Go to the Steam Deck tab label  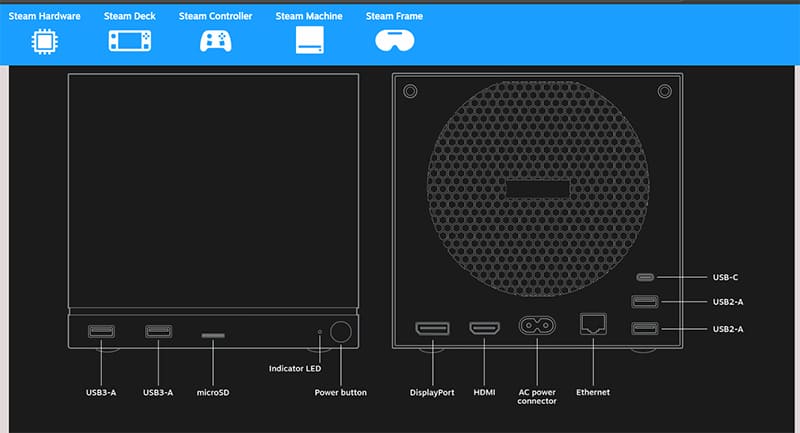pyautogui.click(x=130, y=16)
